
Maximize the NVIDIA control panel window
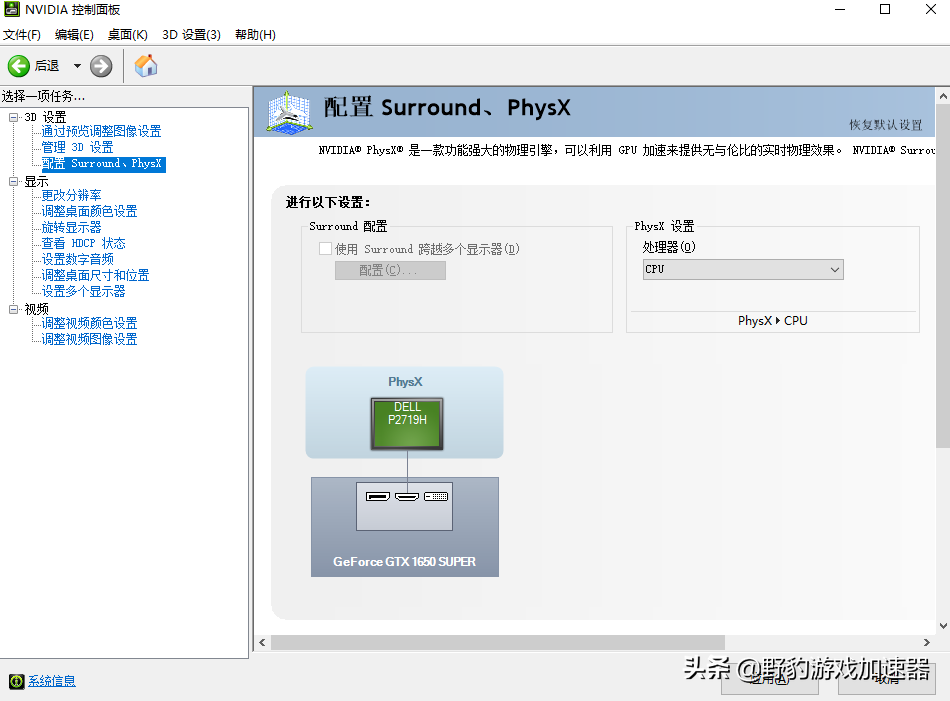point(885,9)
